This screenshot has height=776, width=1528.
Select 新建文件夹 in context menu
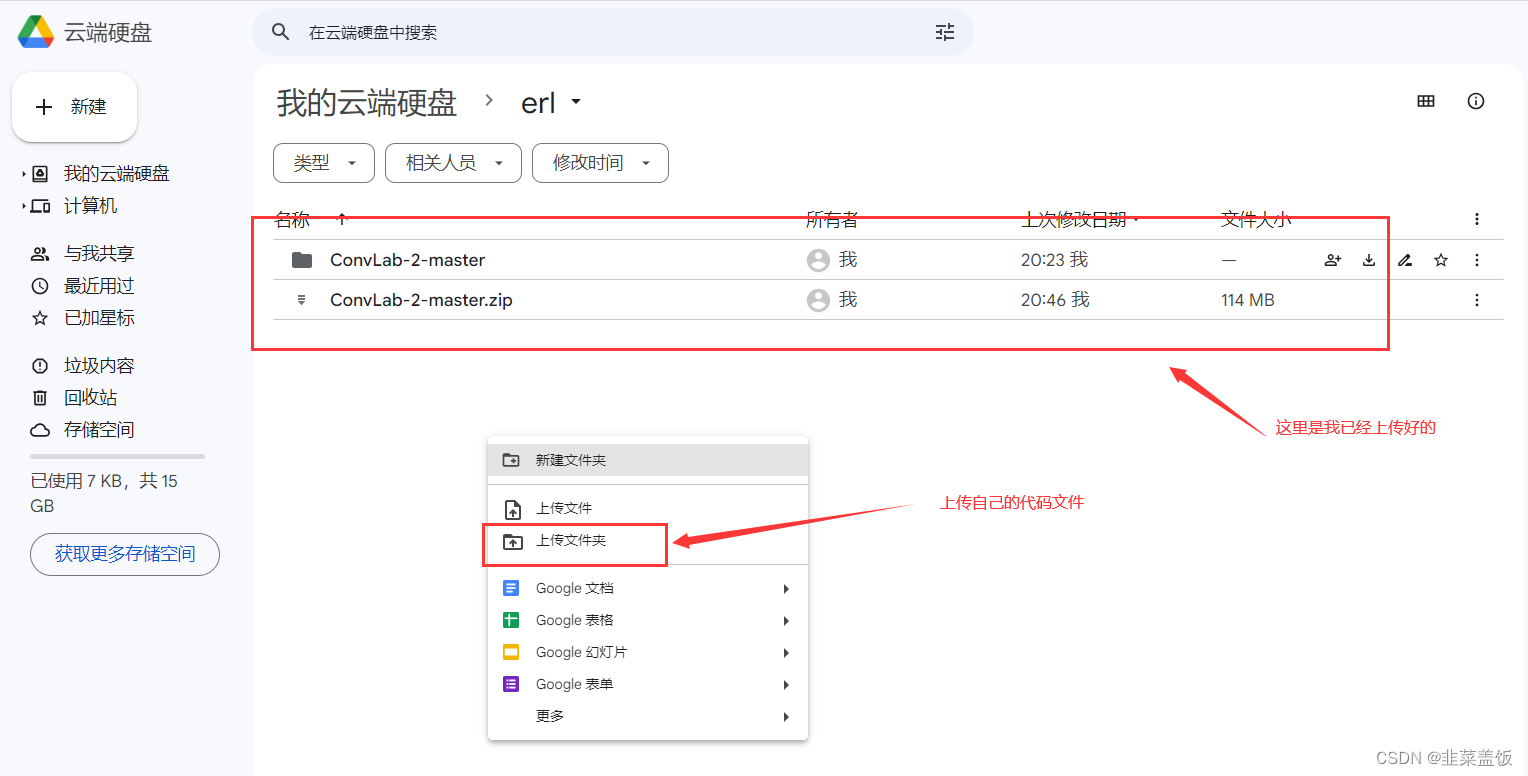tap(648, 460)
